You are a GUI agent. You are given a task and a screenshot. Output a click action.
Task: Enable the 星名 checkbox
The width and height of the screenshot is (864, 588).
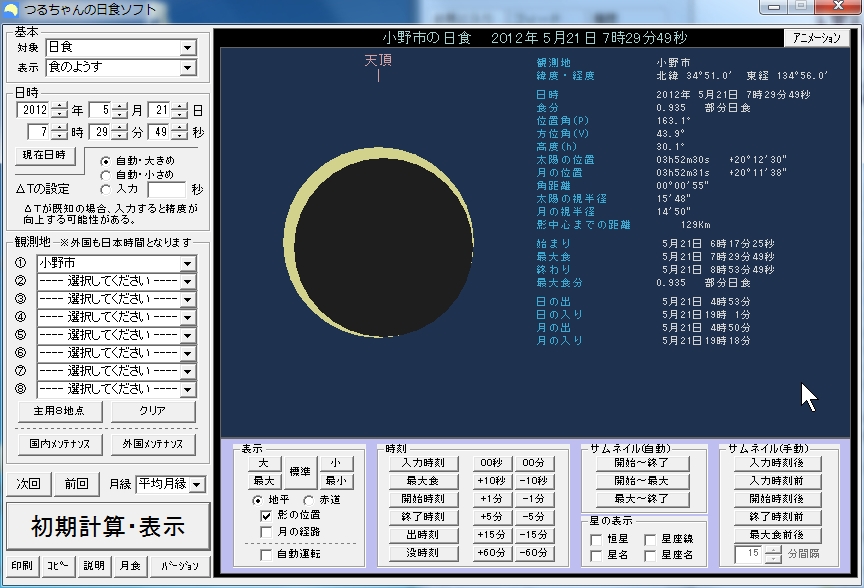point(596,555)
